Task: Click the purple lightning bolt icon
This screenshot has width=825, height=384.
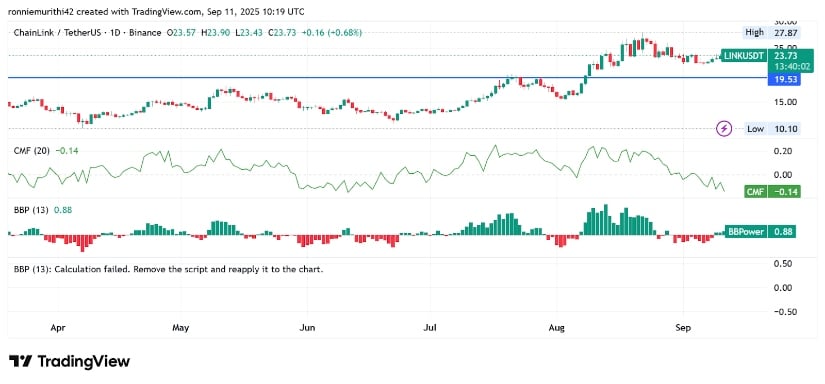Action: click(725, 128)
